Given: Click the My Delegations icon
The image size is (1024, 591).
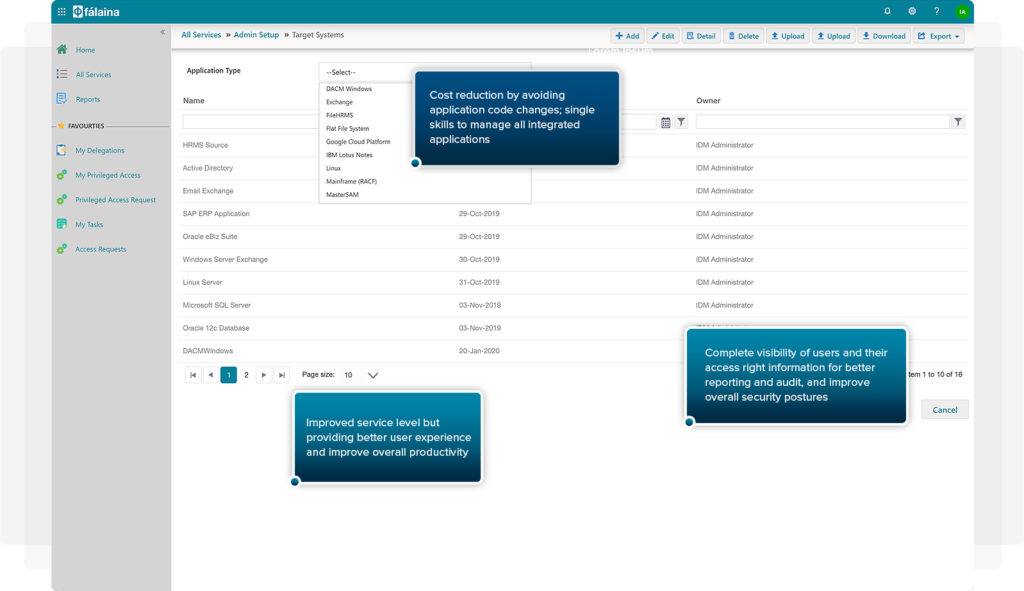Looking at the screenshot, I should click(x=62, y=150).
